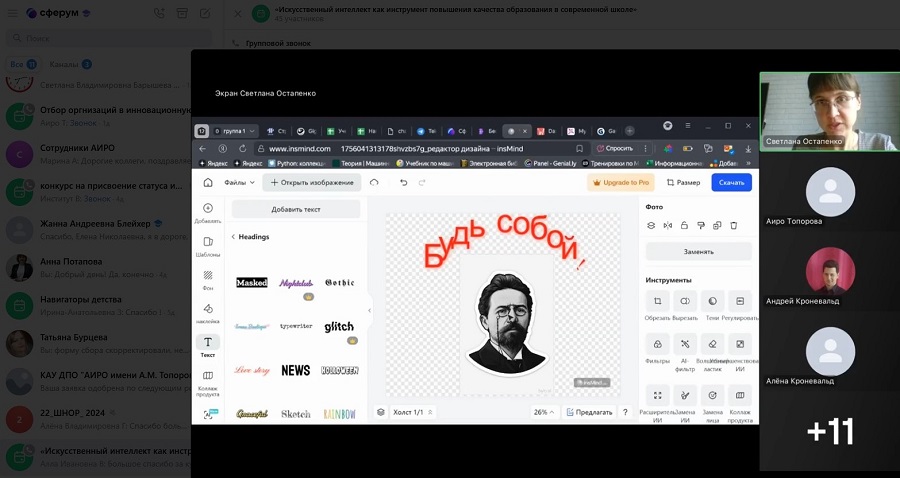This screenshot has width=900, height=478.
Task: Click the Upgrade to Pro button
Action: tap(620, 182)
